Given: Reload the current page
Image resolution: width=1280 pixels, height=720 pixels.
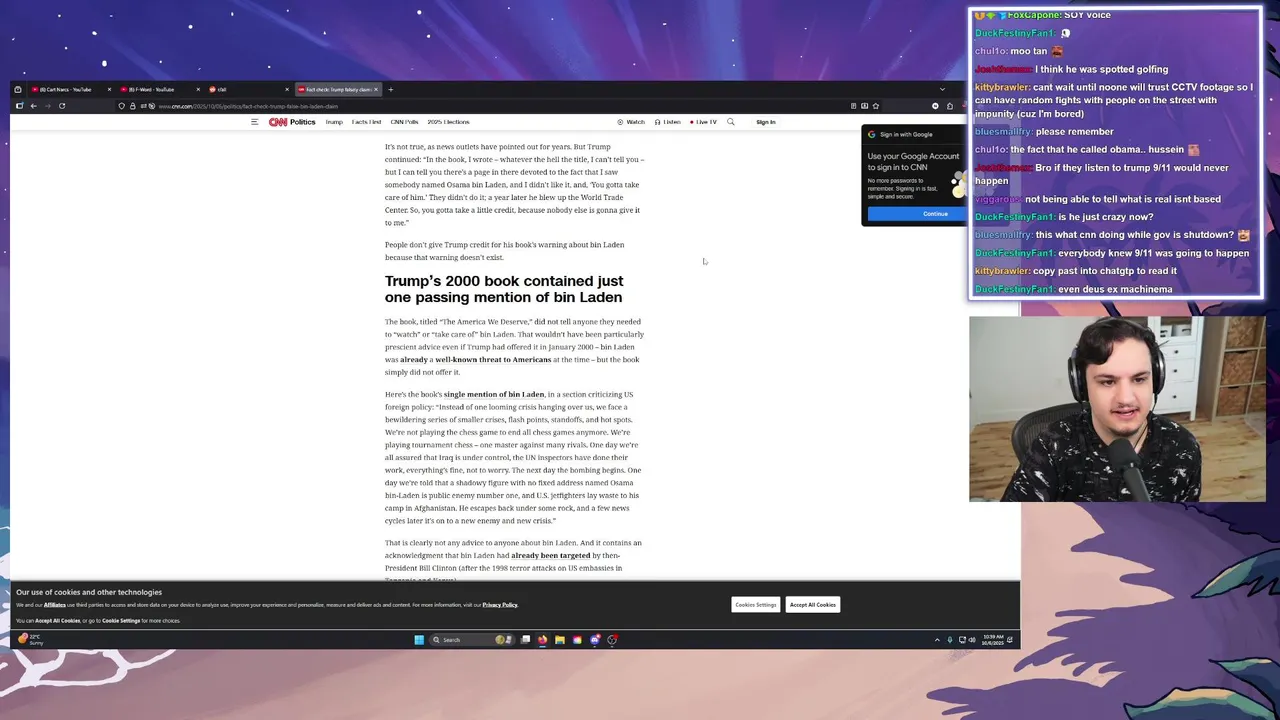Looking at the screenshot, I should pos(62,106).
